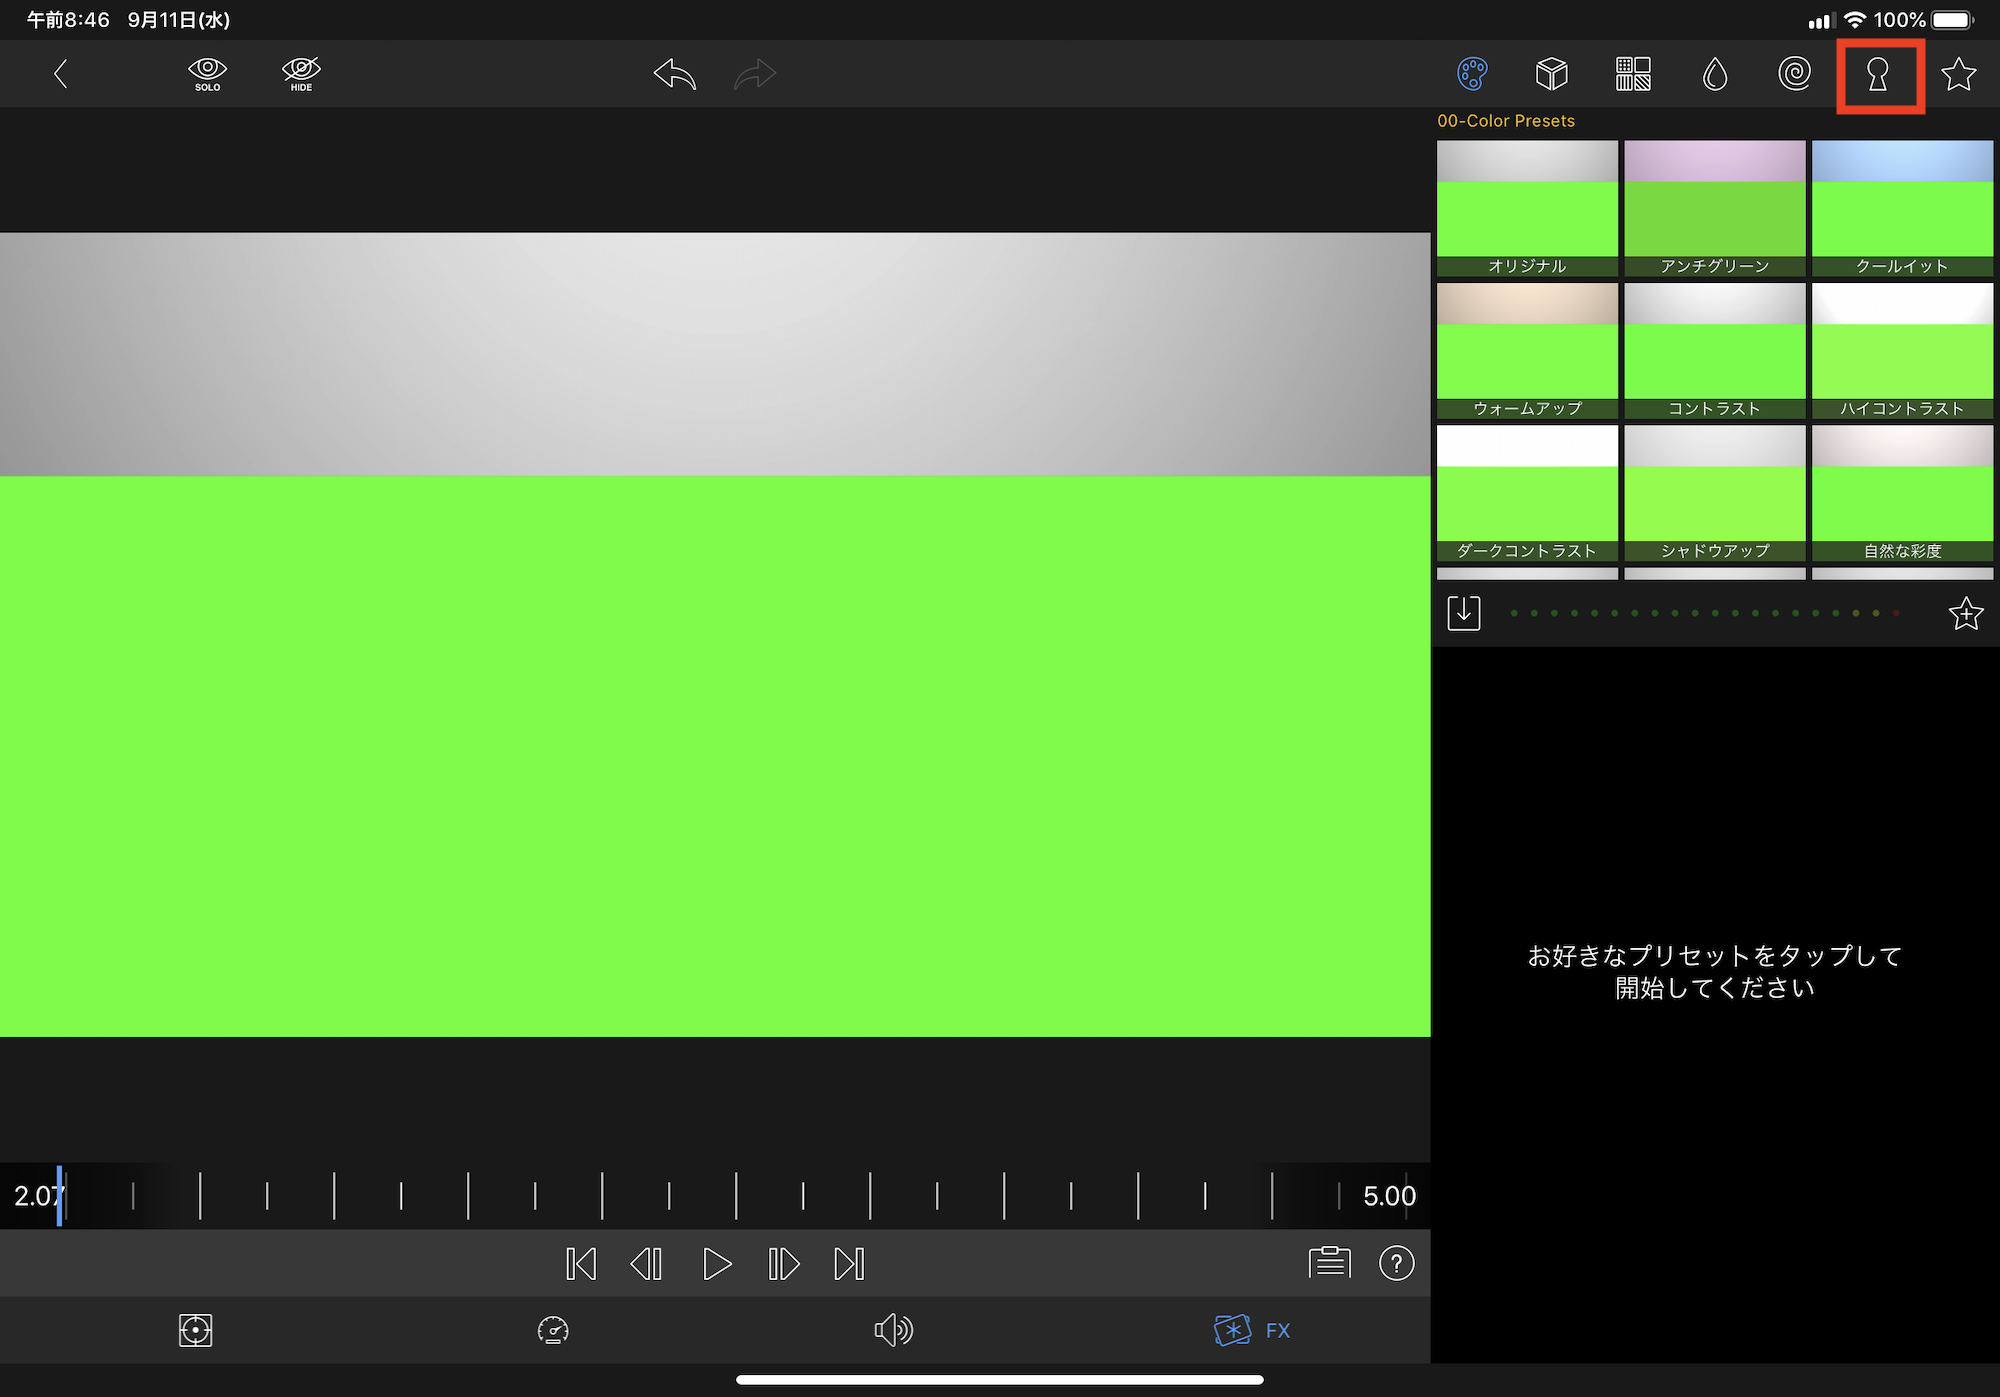The image size is (2000, 1397).
Task: Apply the ハイコントラスト preset
Action: tap(1901, 350)
